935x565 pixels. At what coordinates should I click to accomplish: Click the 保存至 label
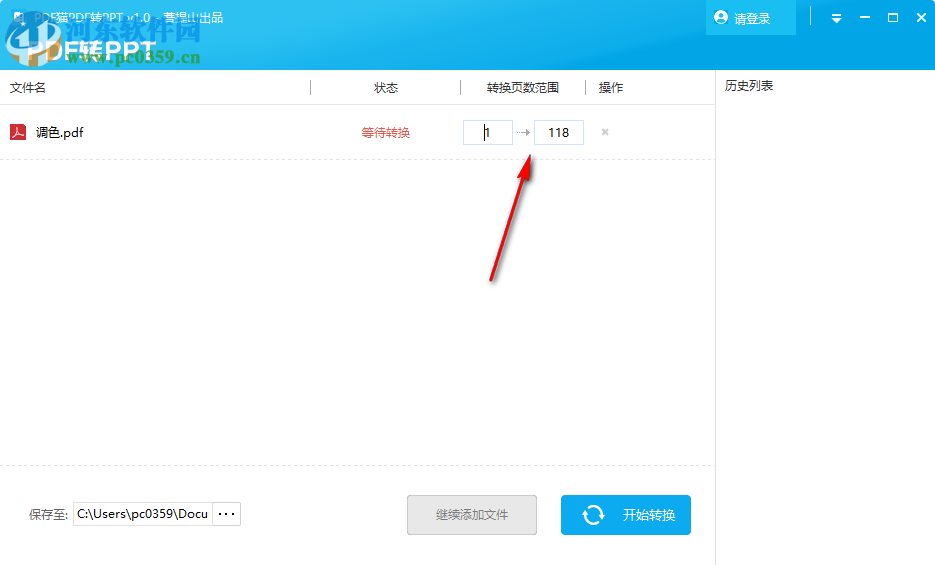click(48, 514)
